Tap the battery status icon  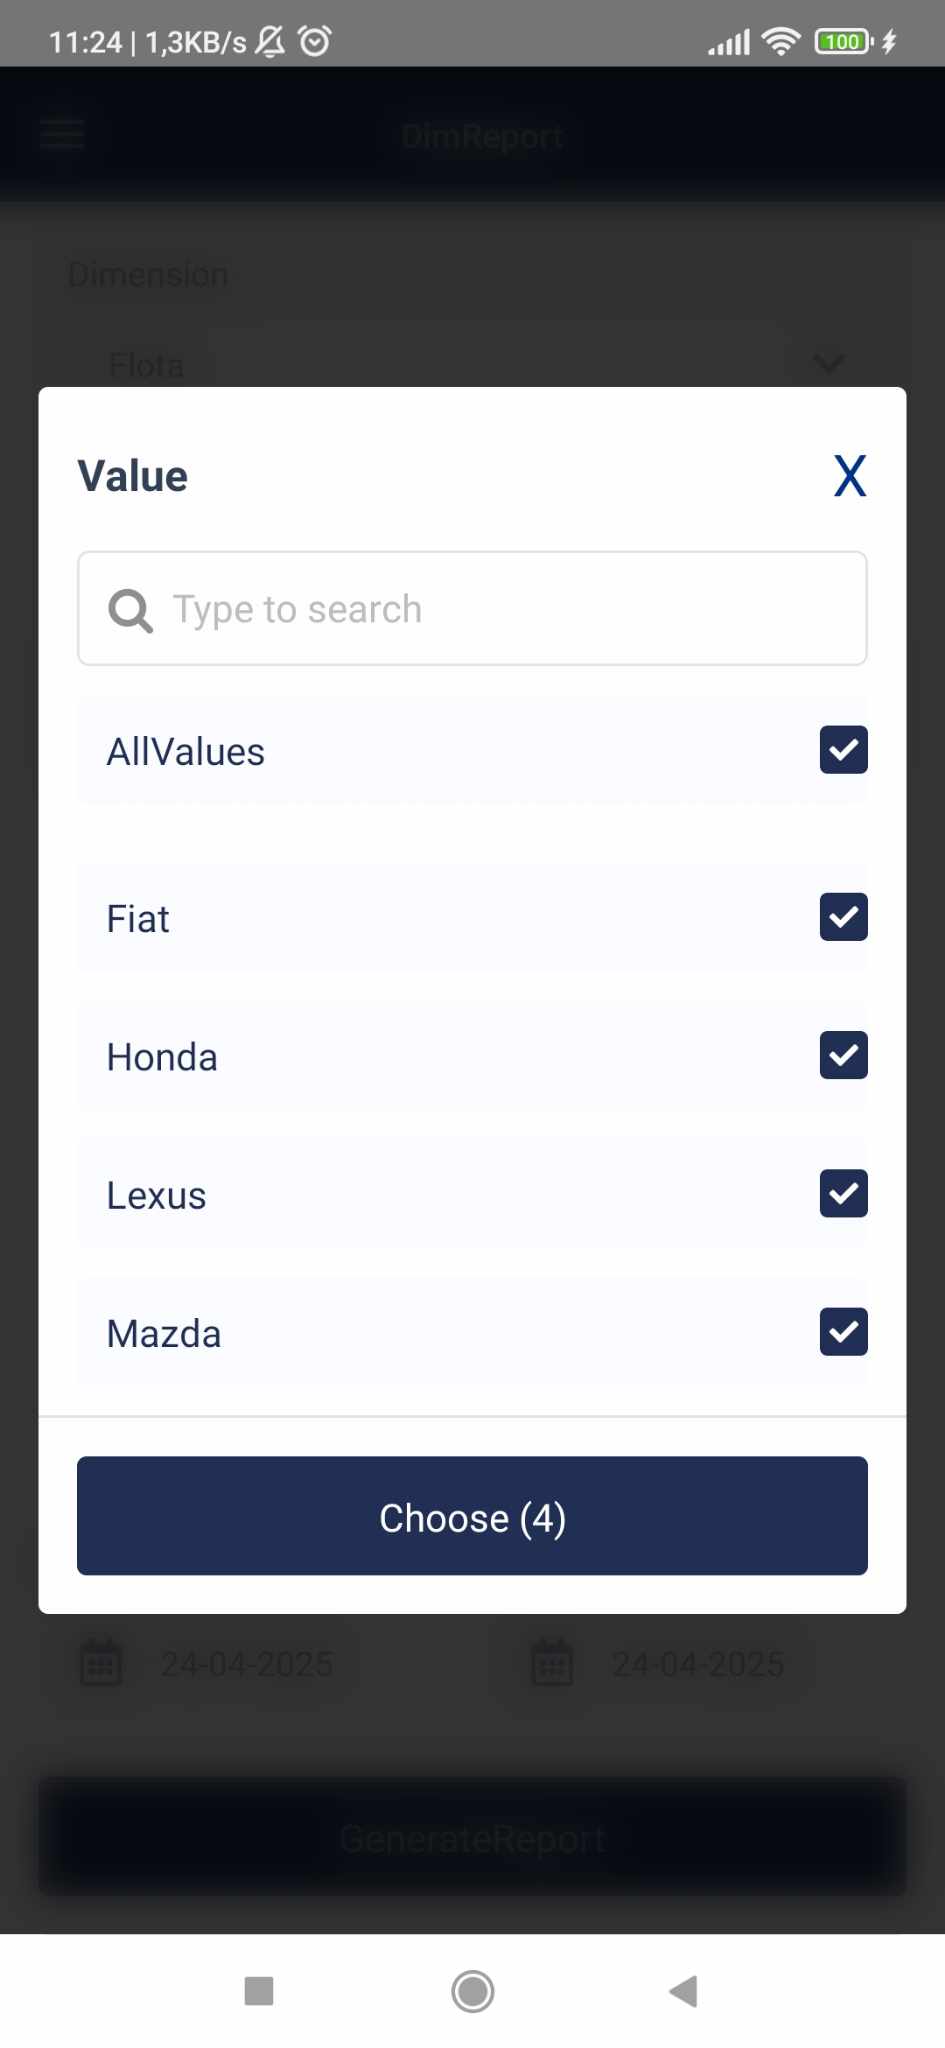[844, 42]
